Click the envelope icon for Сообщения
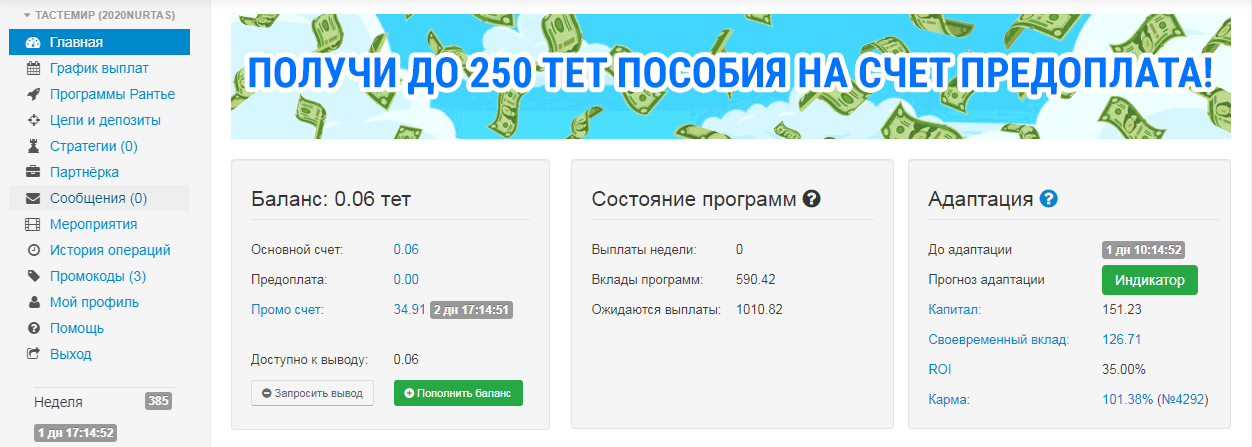1252x447 pixels. click(33, 198)
